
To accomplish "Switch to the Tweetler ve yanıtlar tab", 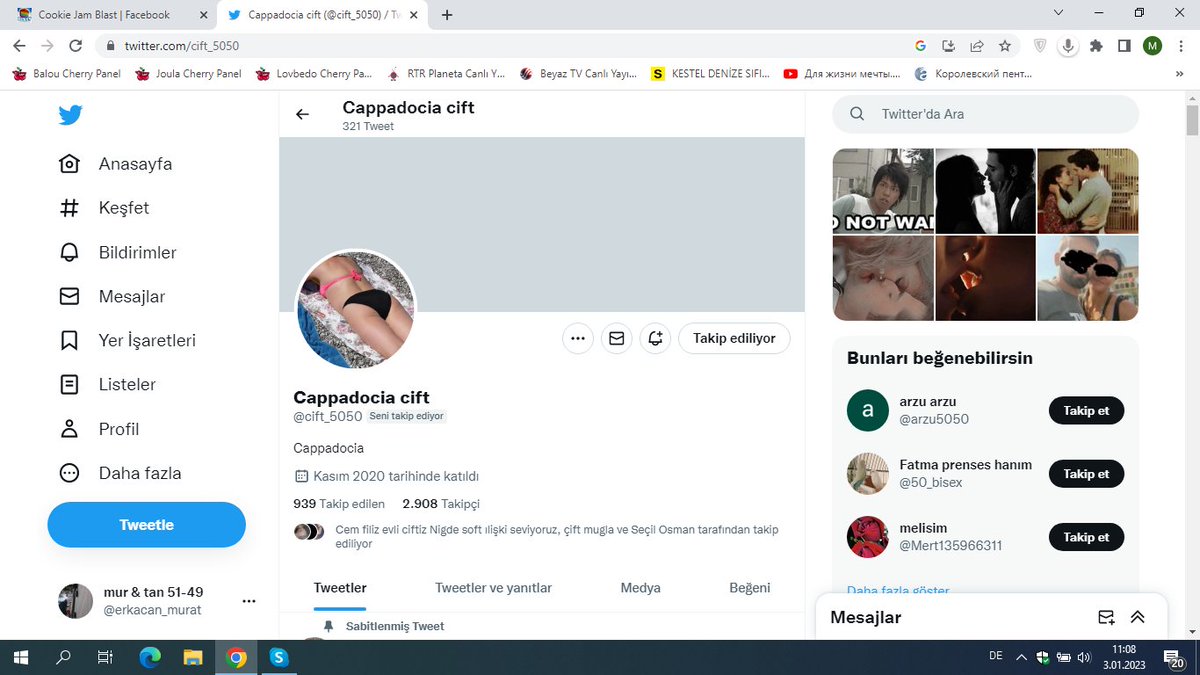I will point(493,588).
